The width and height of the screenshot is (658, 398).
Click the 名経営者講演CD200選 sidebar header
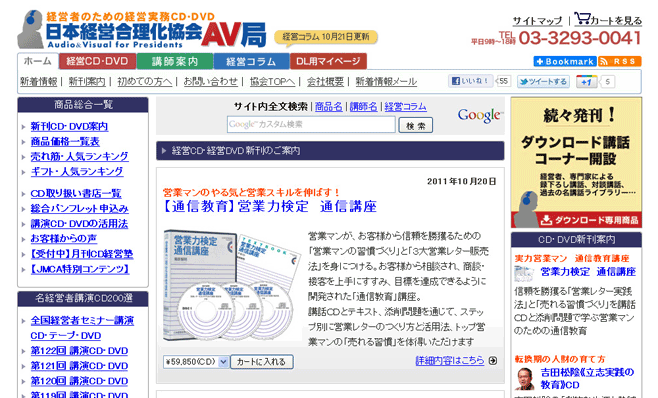[83, 298]
